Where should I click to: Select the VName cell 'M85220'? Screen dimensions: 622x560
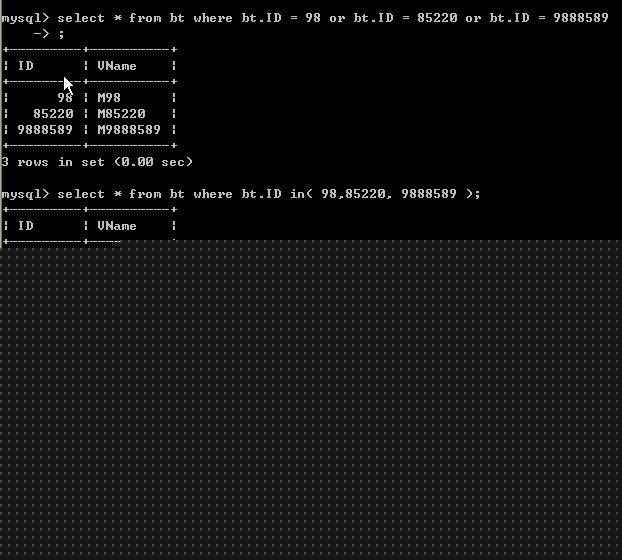click(x=121, y=114)
